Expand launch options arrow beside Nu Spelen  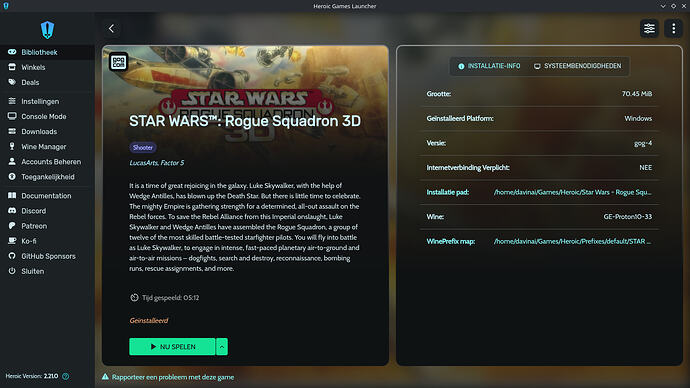222,347
